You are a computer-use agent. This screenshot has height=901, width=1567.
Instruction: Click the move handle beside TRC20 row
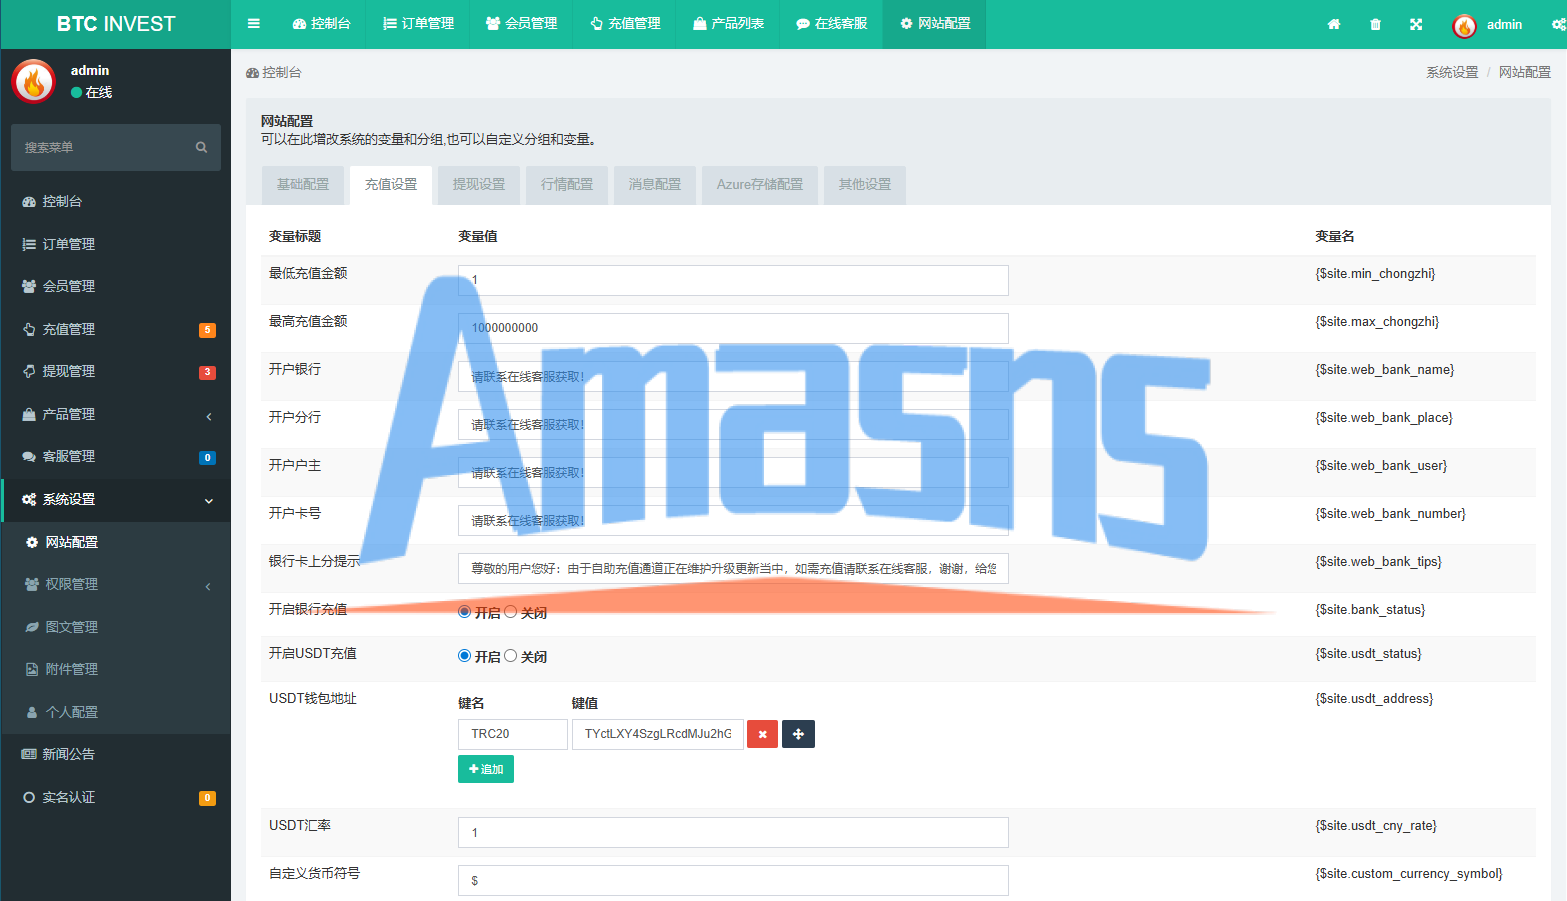(x=798, y=734)
